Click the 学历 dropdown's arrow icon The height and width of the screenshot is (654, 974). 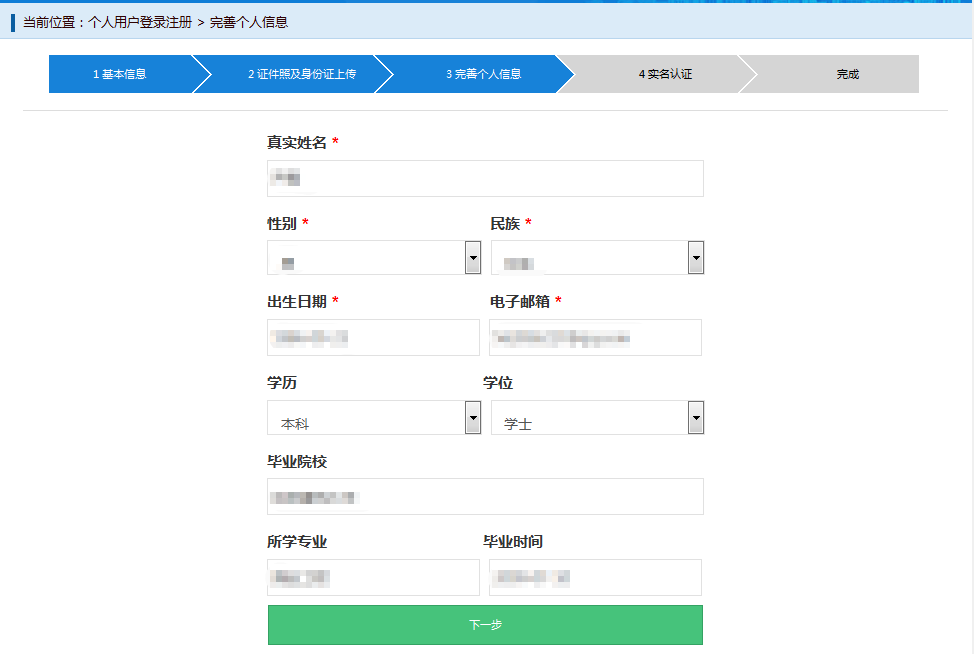click(x=471, y=417)
